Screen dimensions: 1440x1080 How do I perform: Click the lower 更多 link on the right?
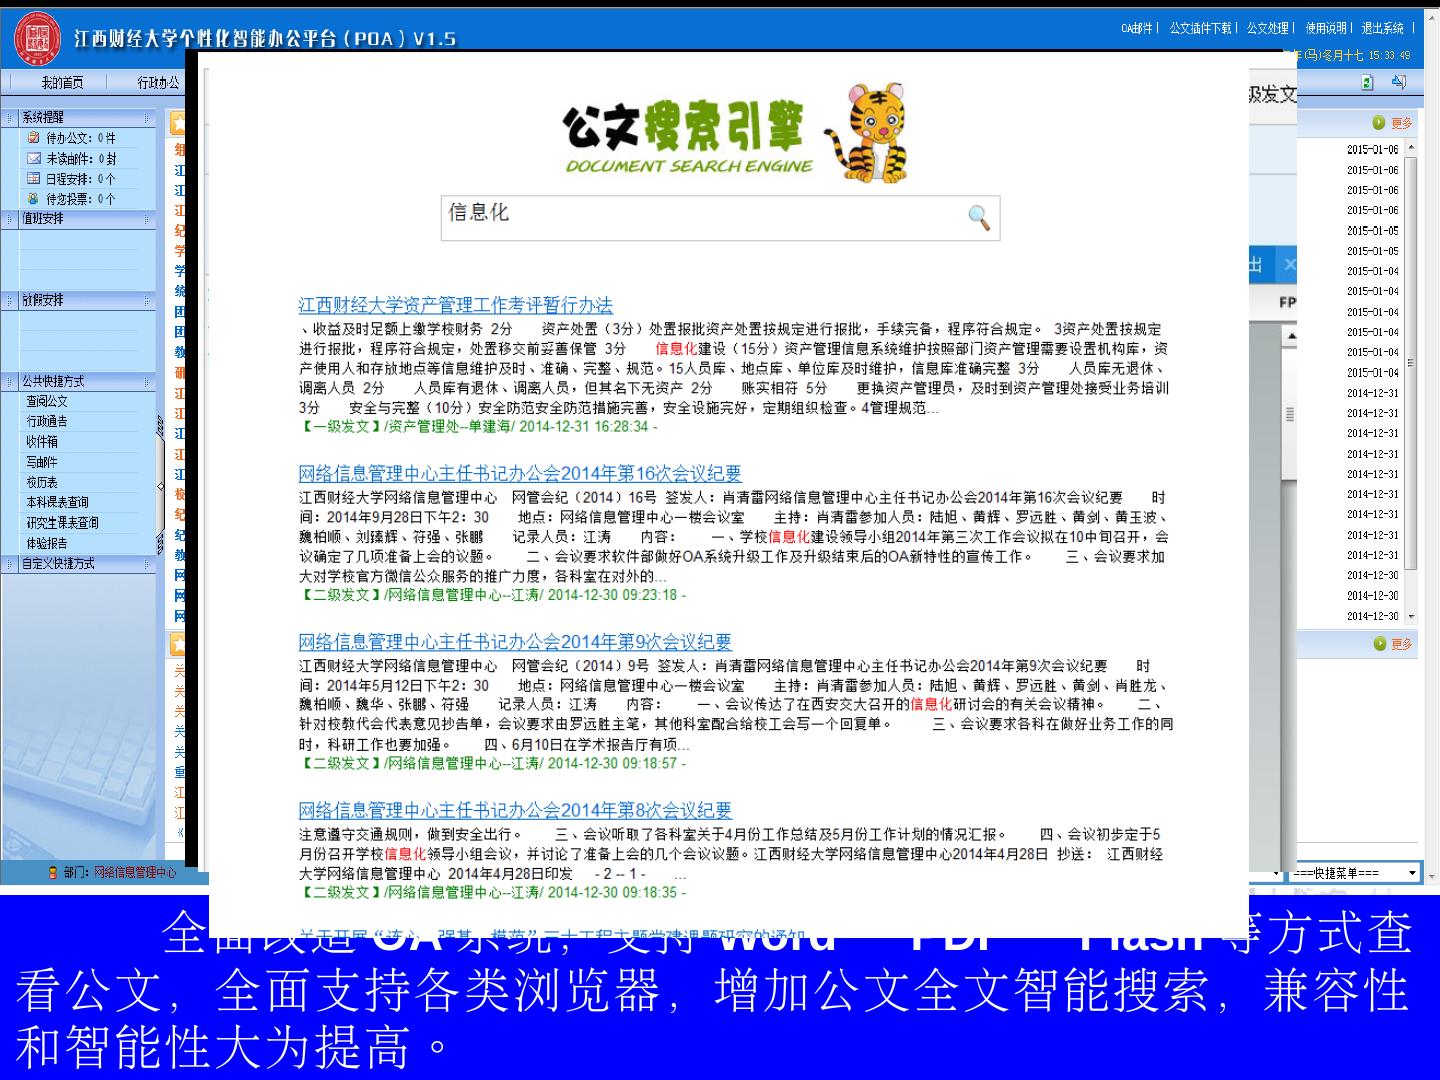(x=1401, y=644)
